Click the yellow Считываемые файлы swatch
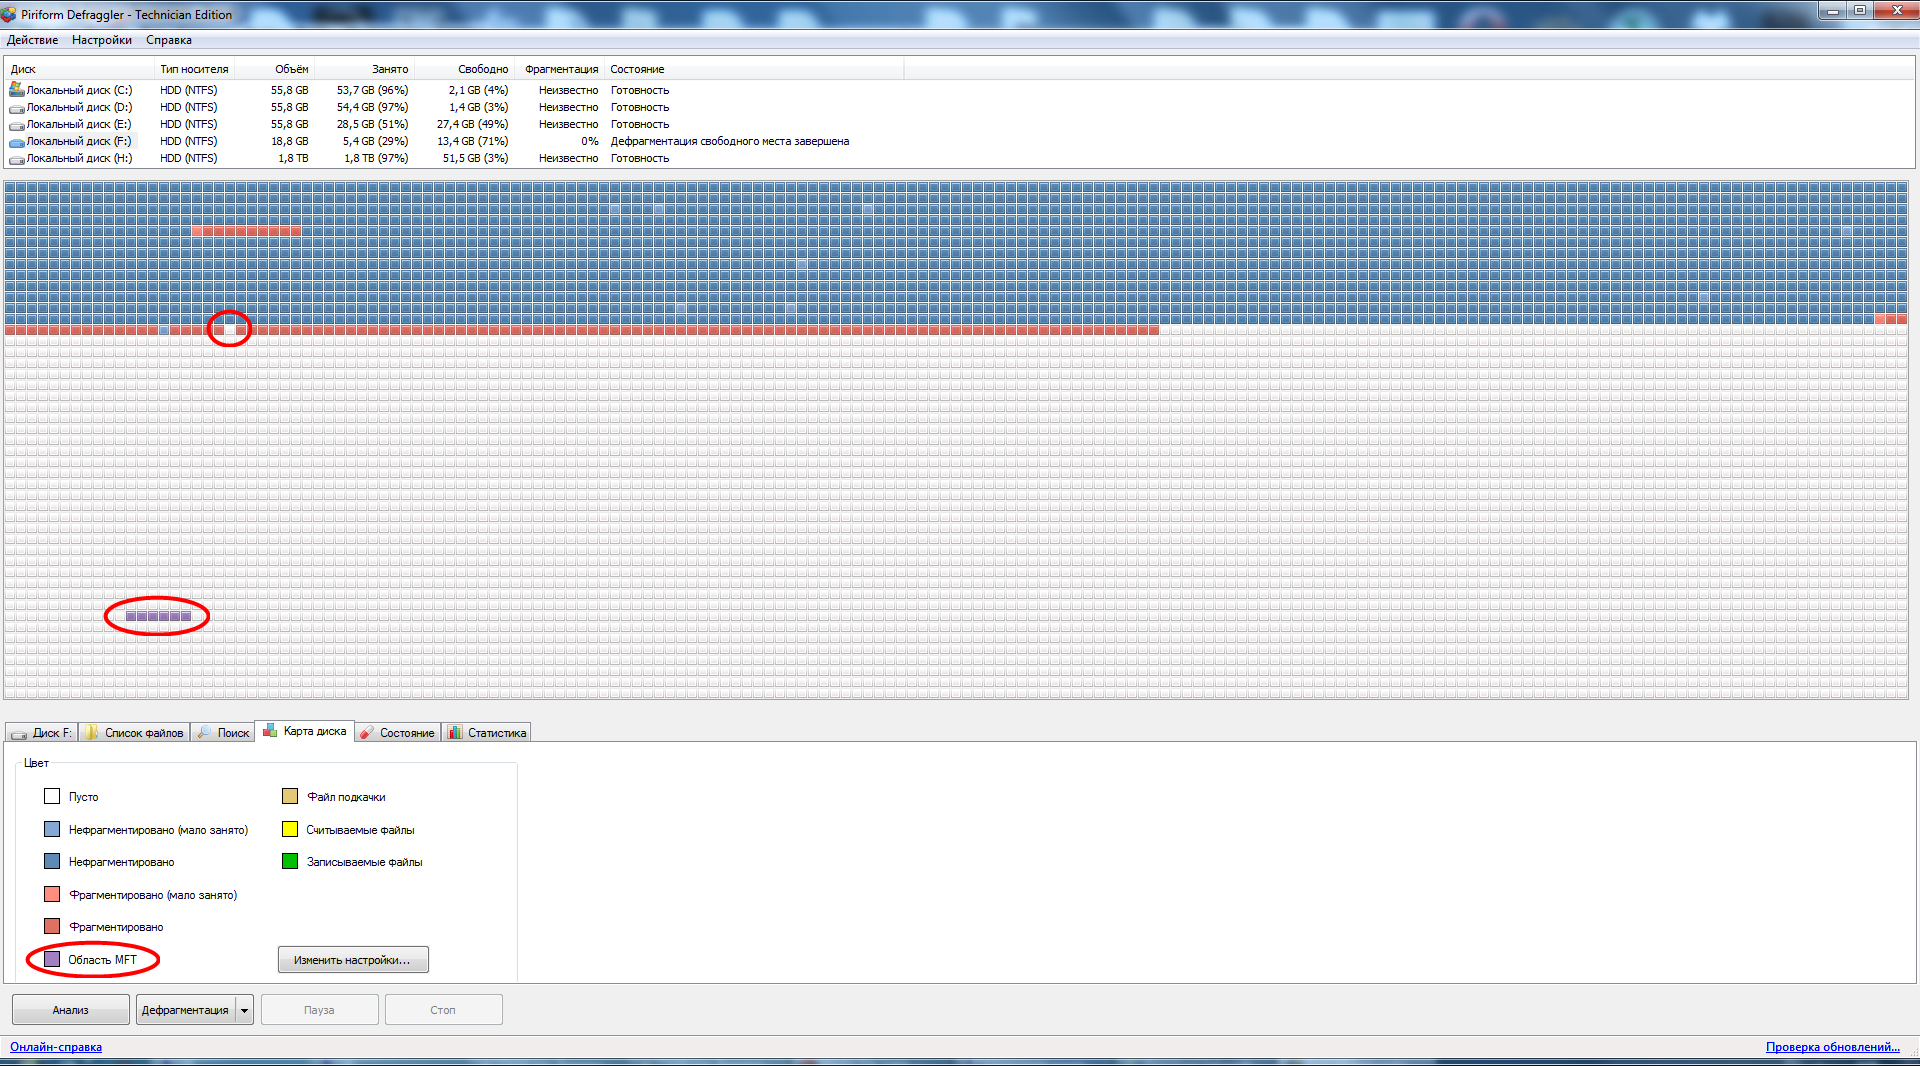This screenshot has height=1066, width=1920. (x=290, y=829)
